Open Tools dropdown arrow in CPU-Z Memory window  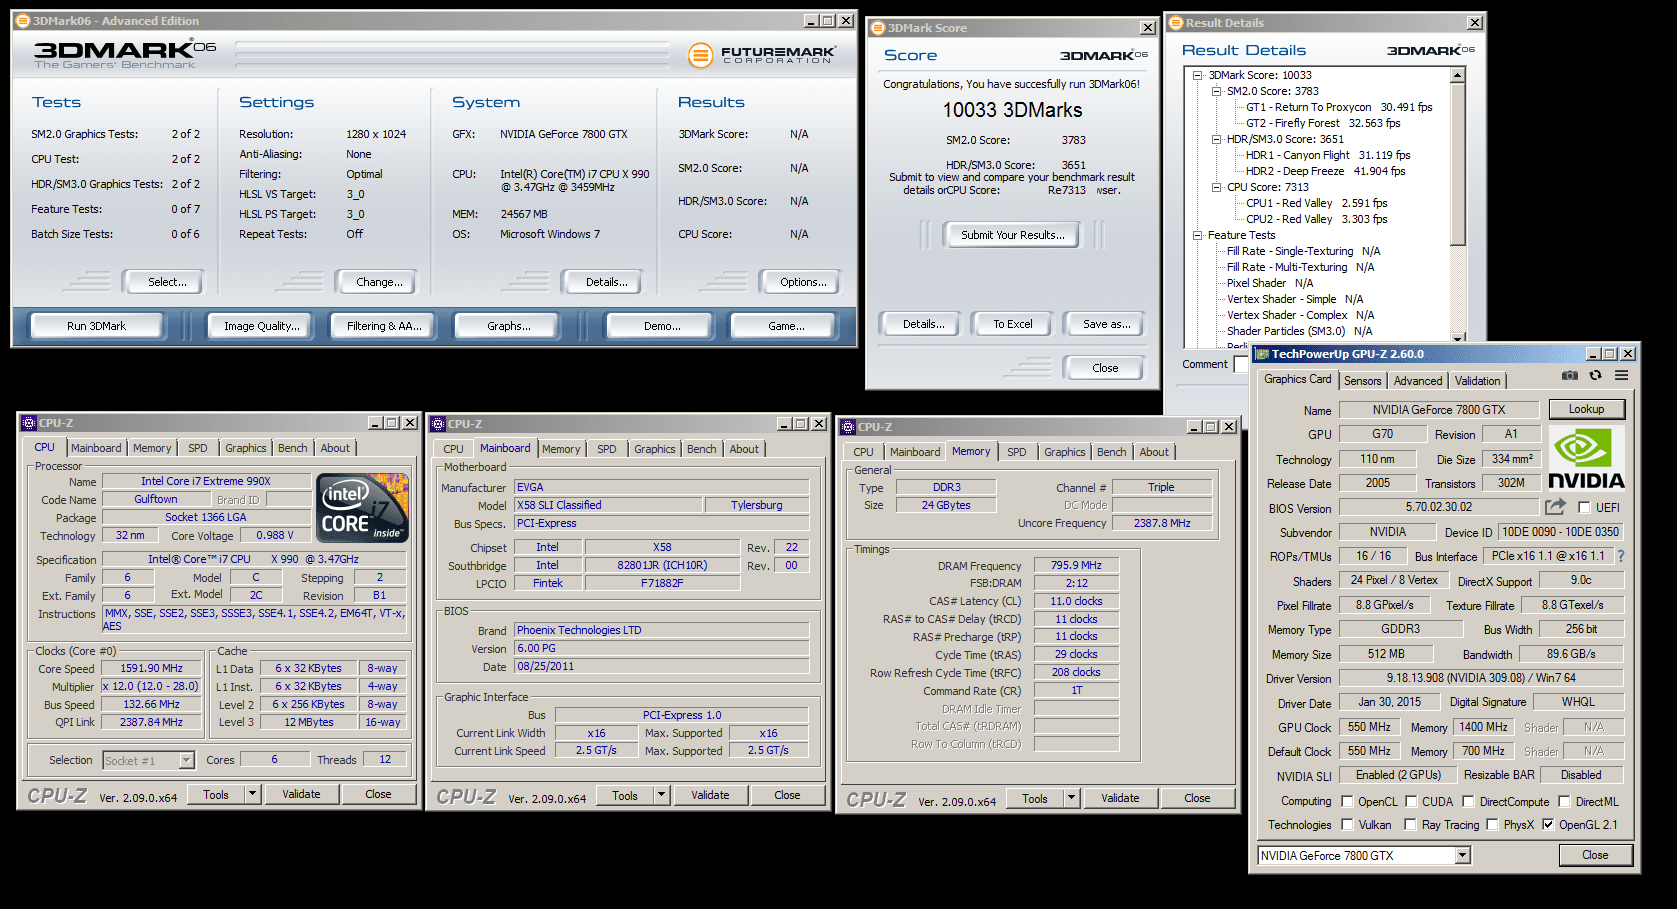pos(1071,798)
